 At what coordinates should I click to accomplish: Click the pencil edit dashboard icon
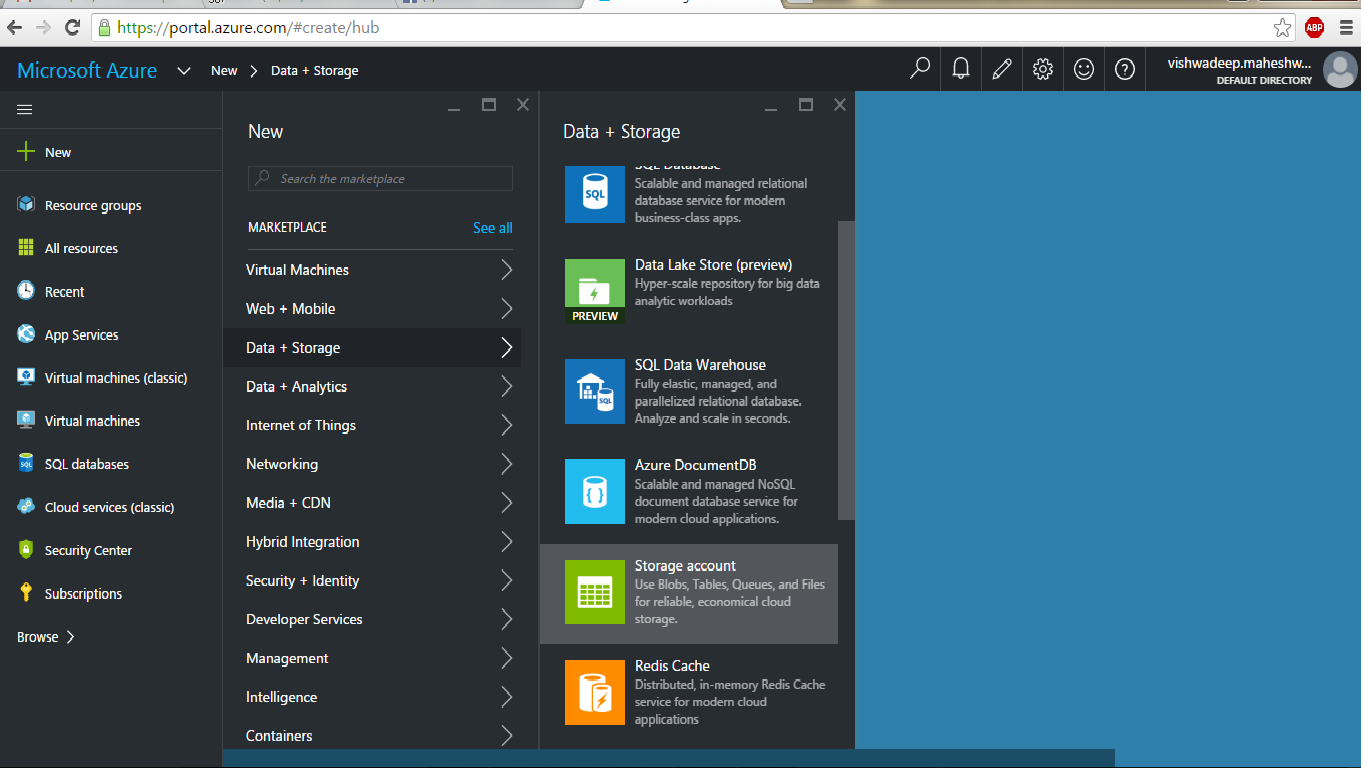tap(1002, 69)
